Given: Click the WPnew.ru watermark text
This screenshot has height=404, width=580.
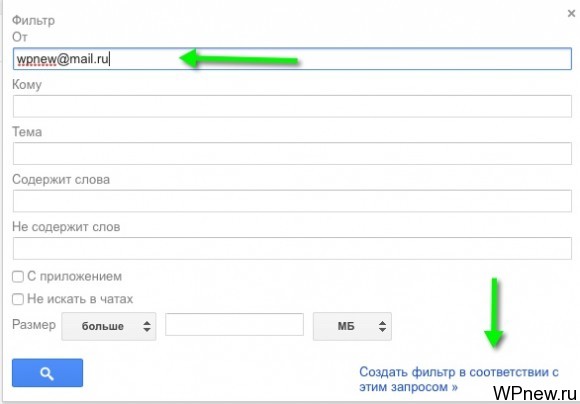Looking at the screenshot, I should (x=535, y=392).
